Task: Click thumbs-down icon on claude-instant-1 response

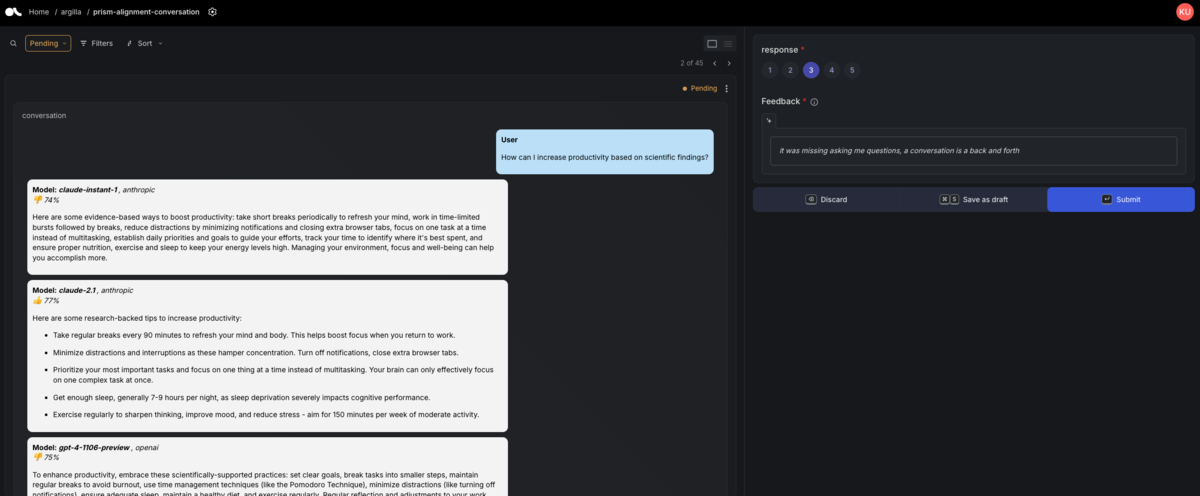Action: click(x=37, y=200)
